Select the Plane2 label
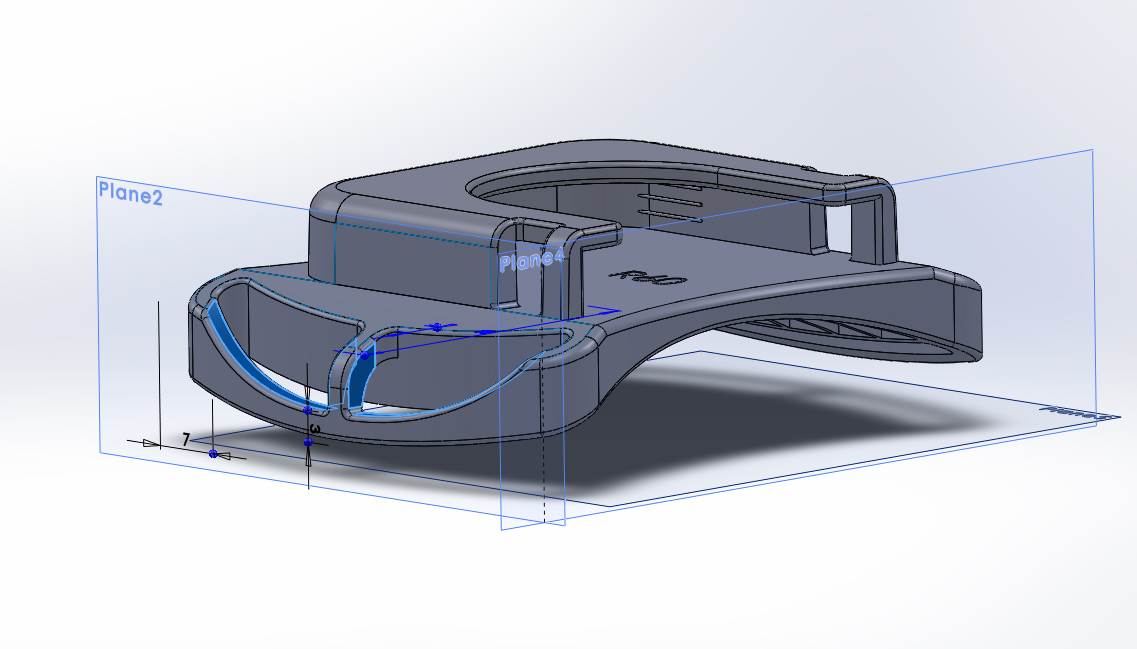The width and height of the screenshot is (1137, 649). tap(130, 194)
